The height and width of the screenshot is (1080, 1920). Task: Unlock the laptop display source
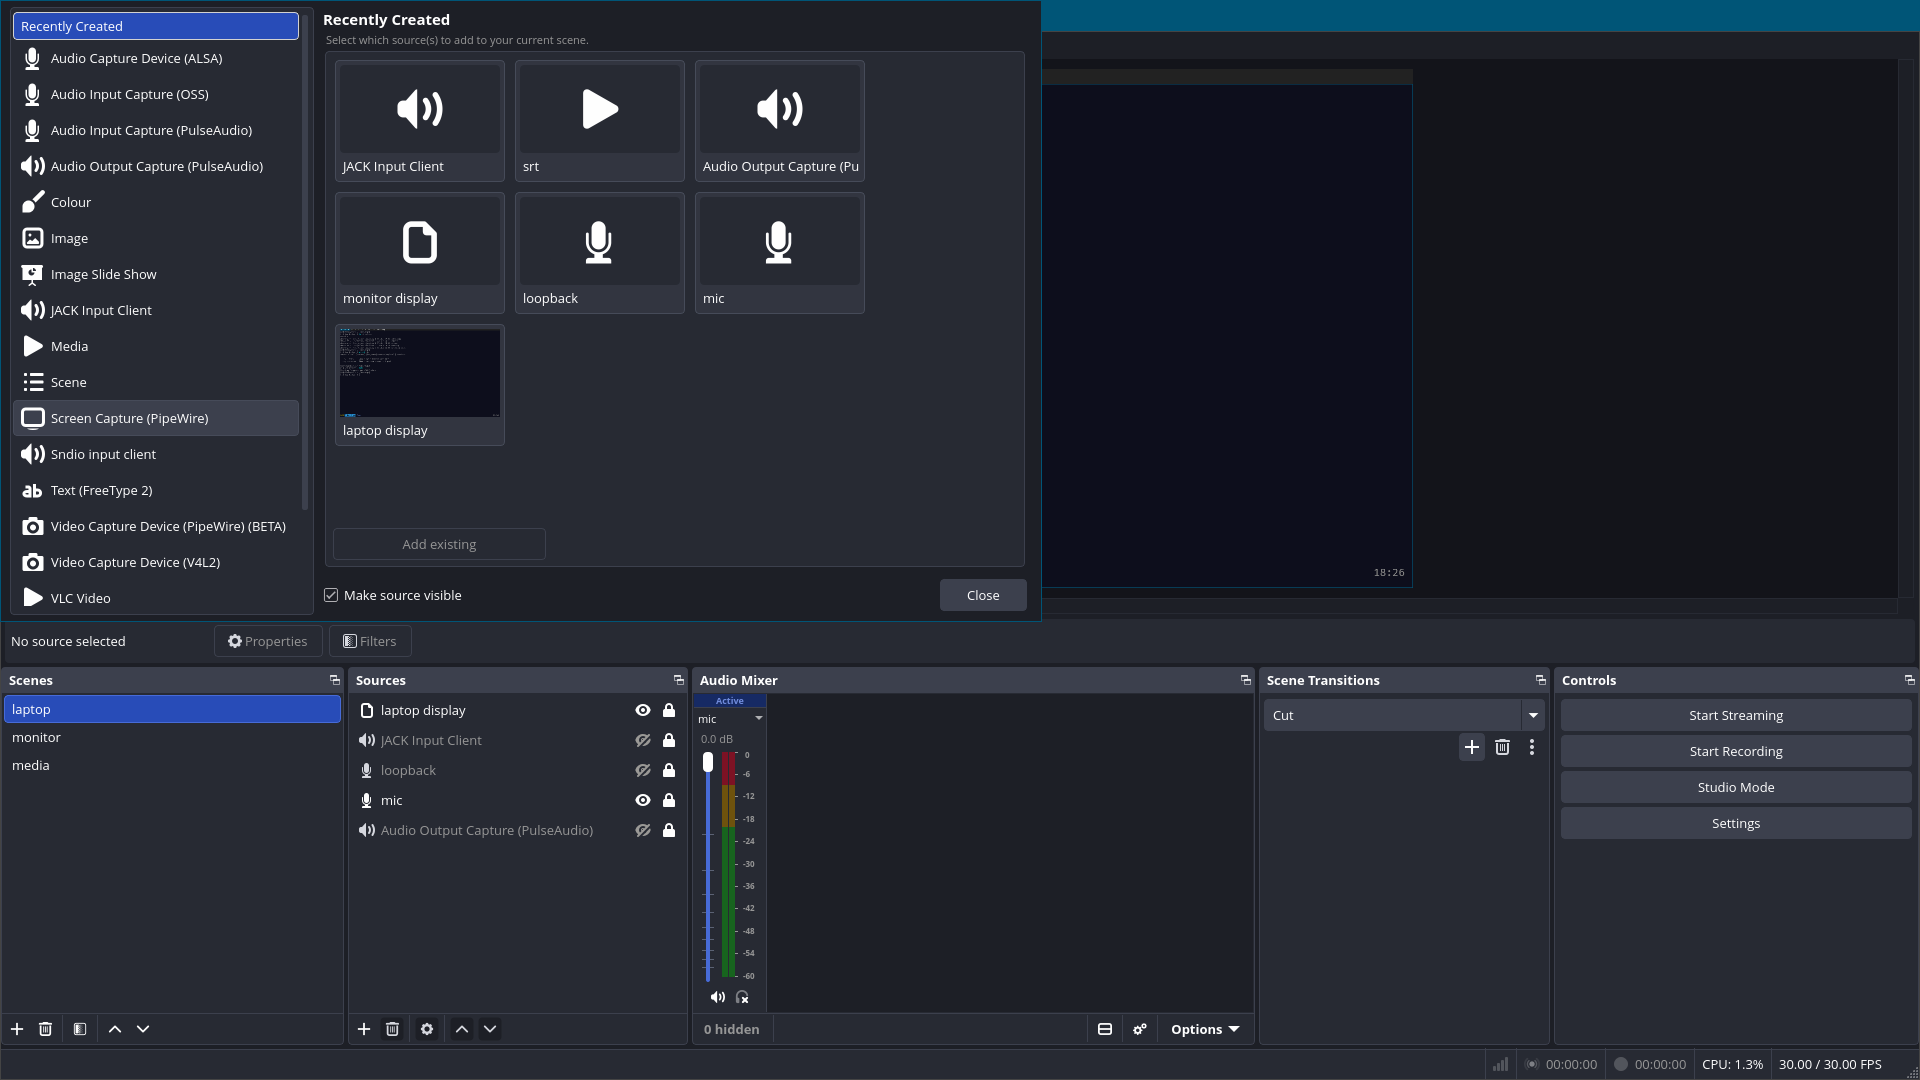pyautogui.click(x=669, y=710)
